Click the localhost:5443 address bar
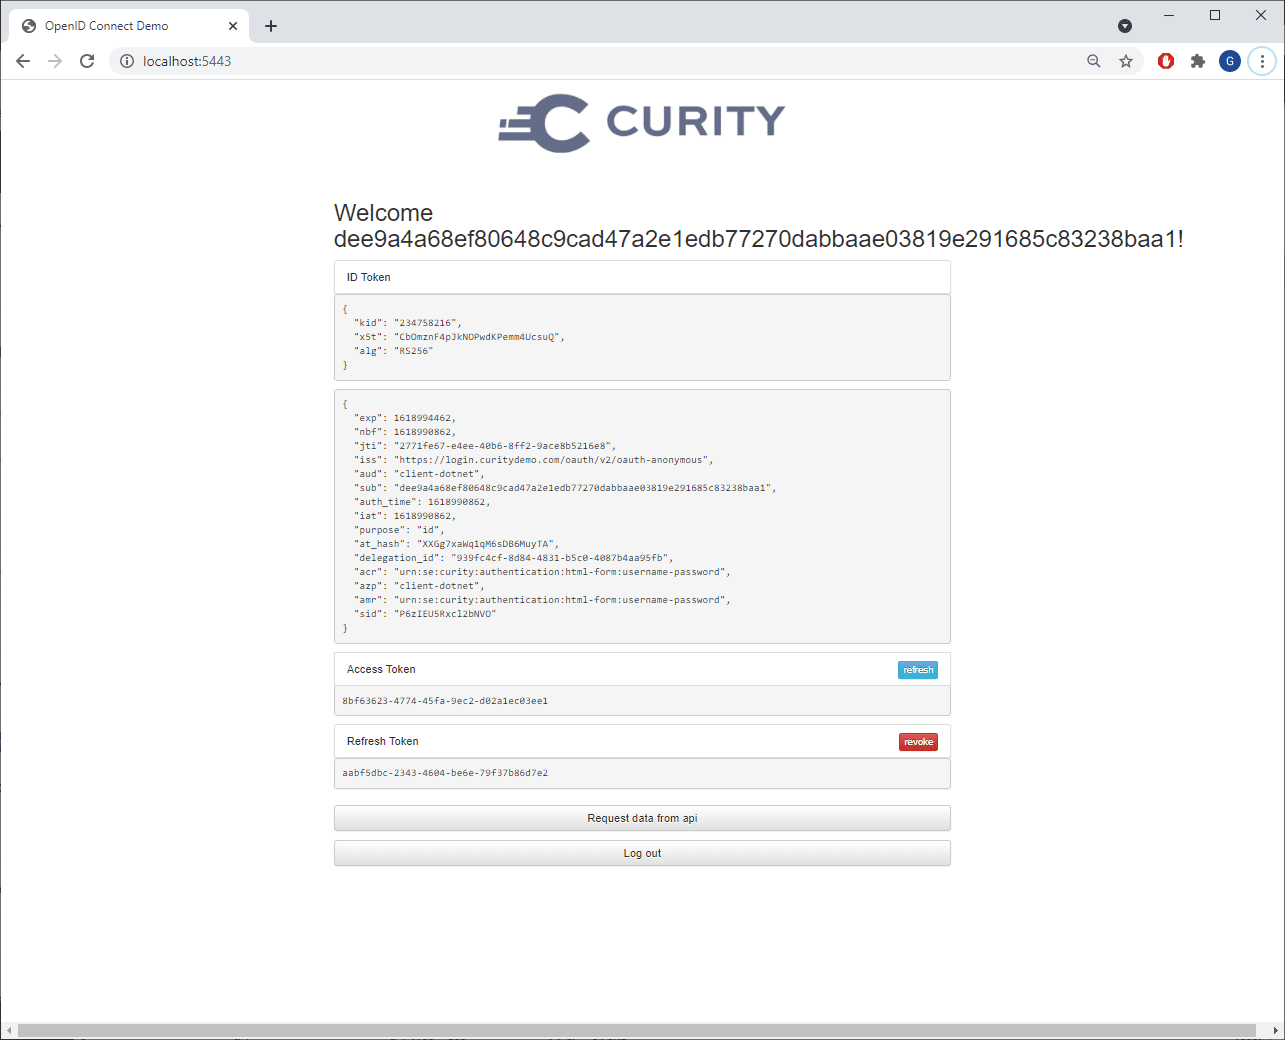 coord(600,61)
